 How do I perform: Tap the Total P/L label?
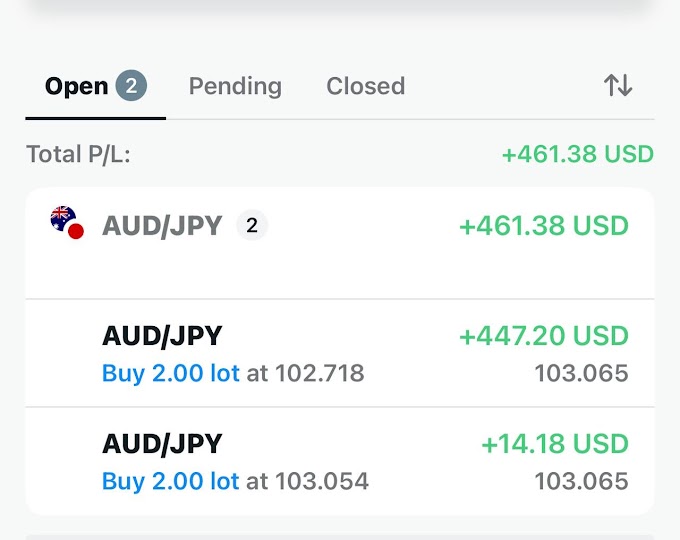pyautogui.click(x=78, y=155)
